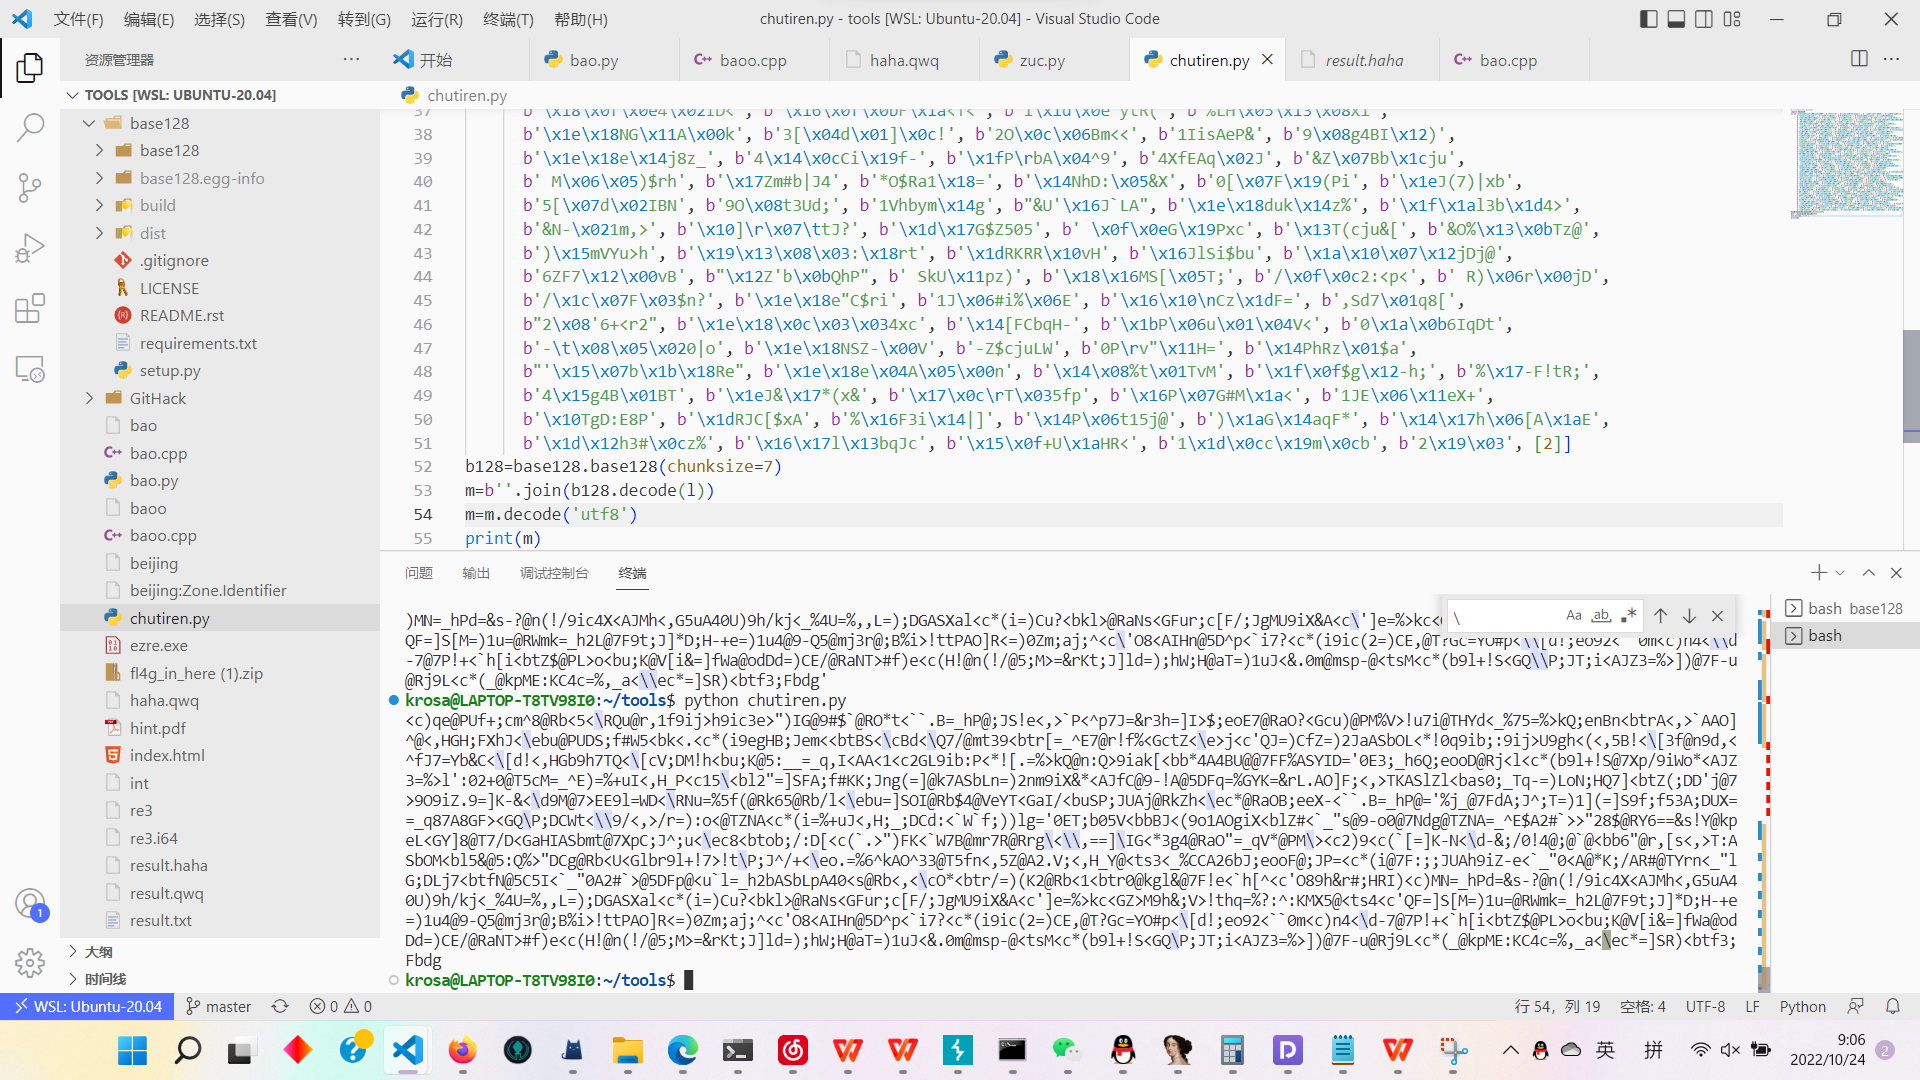Go to previous match in terminal find
This screenshot has width=1920, height=1080.
1661,615
